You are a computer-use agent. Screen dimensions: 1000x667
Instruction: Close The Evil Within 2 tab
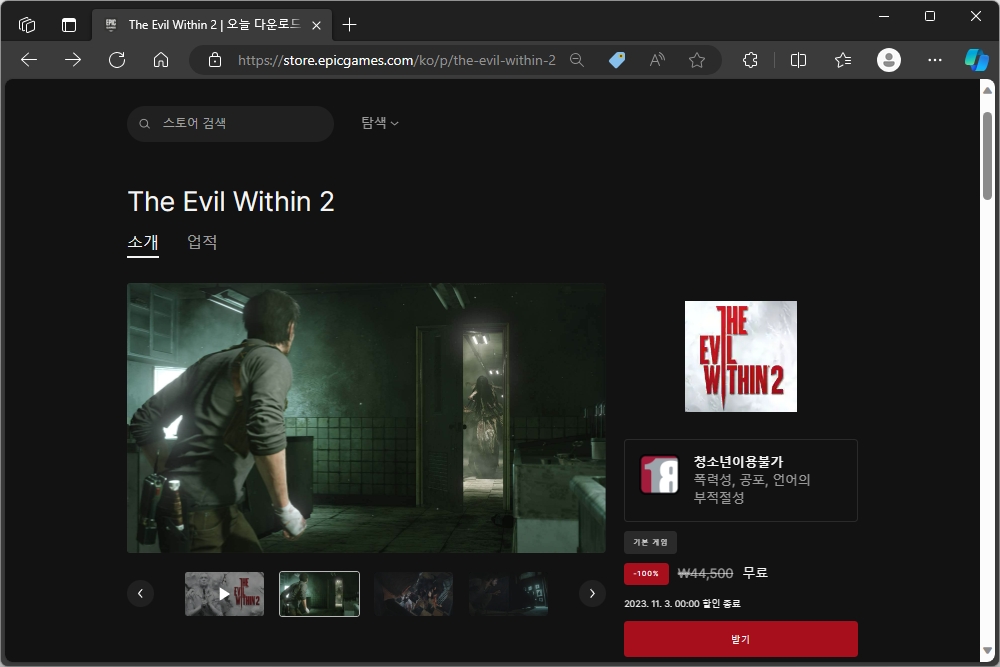[x=316, y=25]
